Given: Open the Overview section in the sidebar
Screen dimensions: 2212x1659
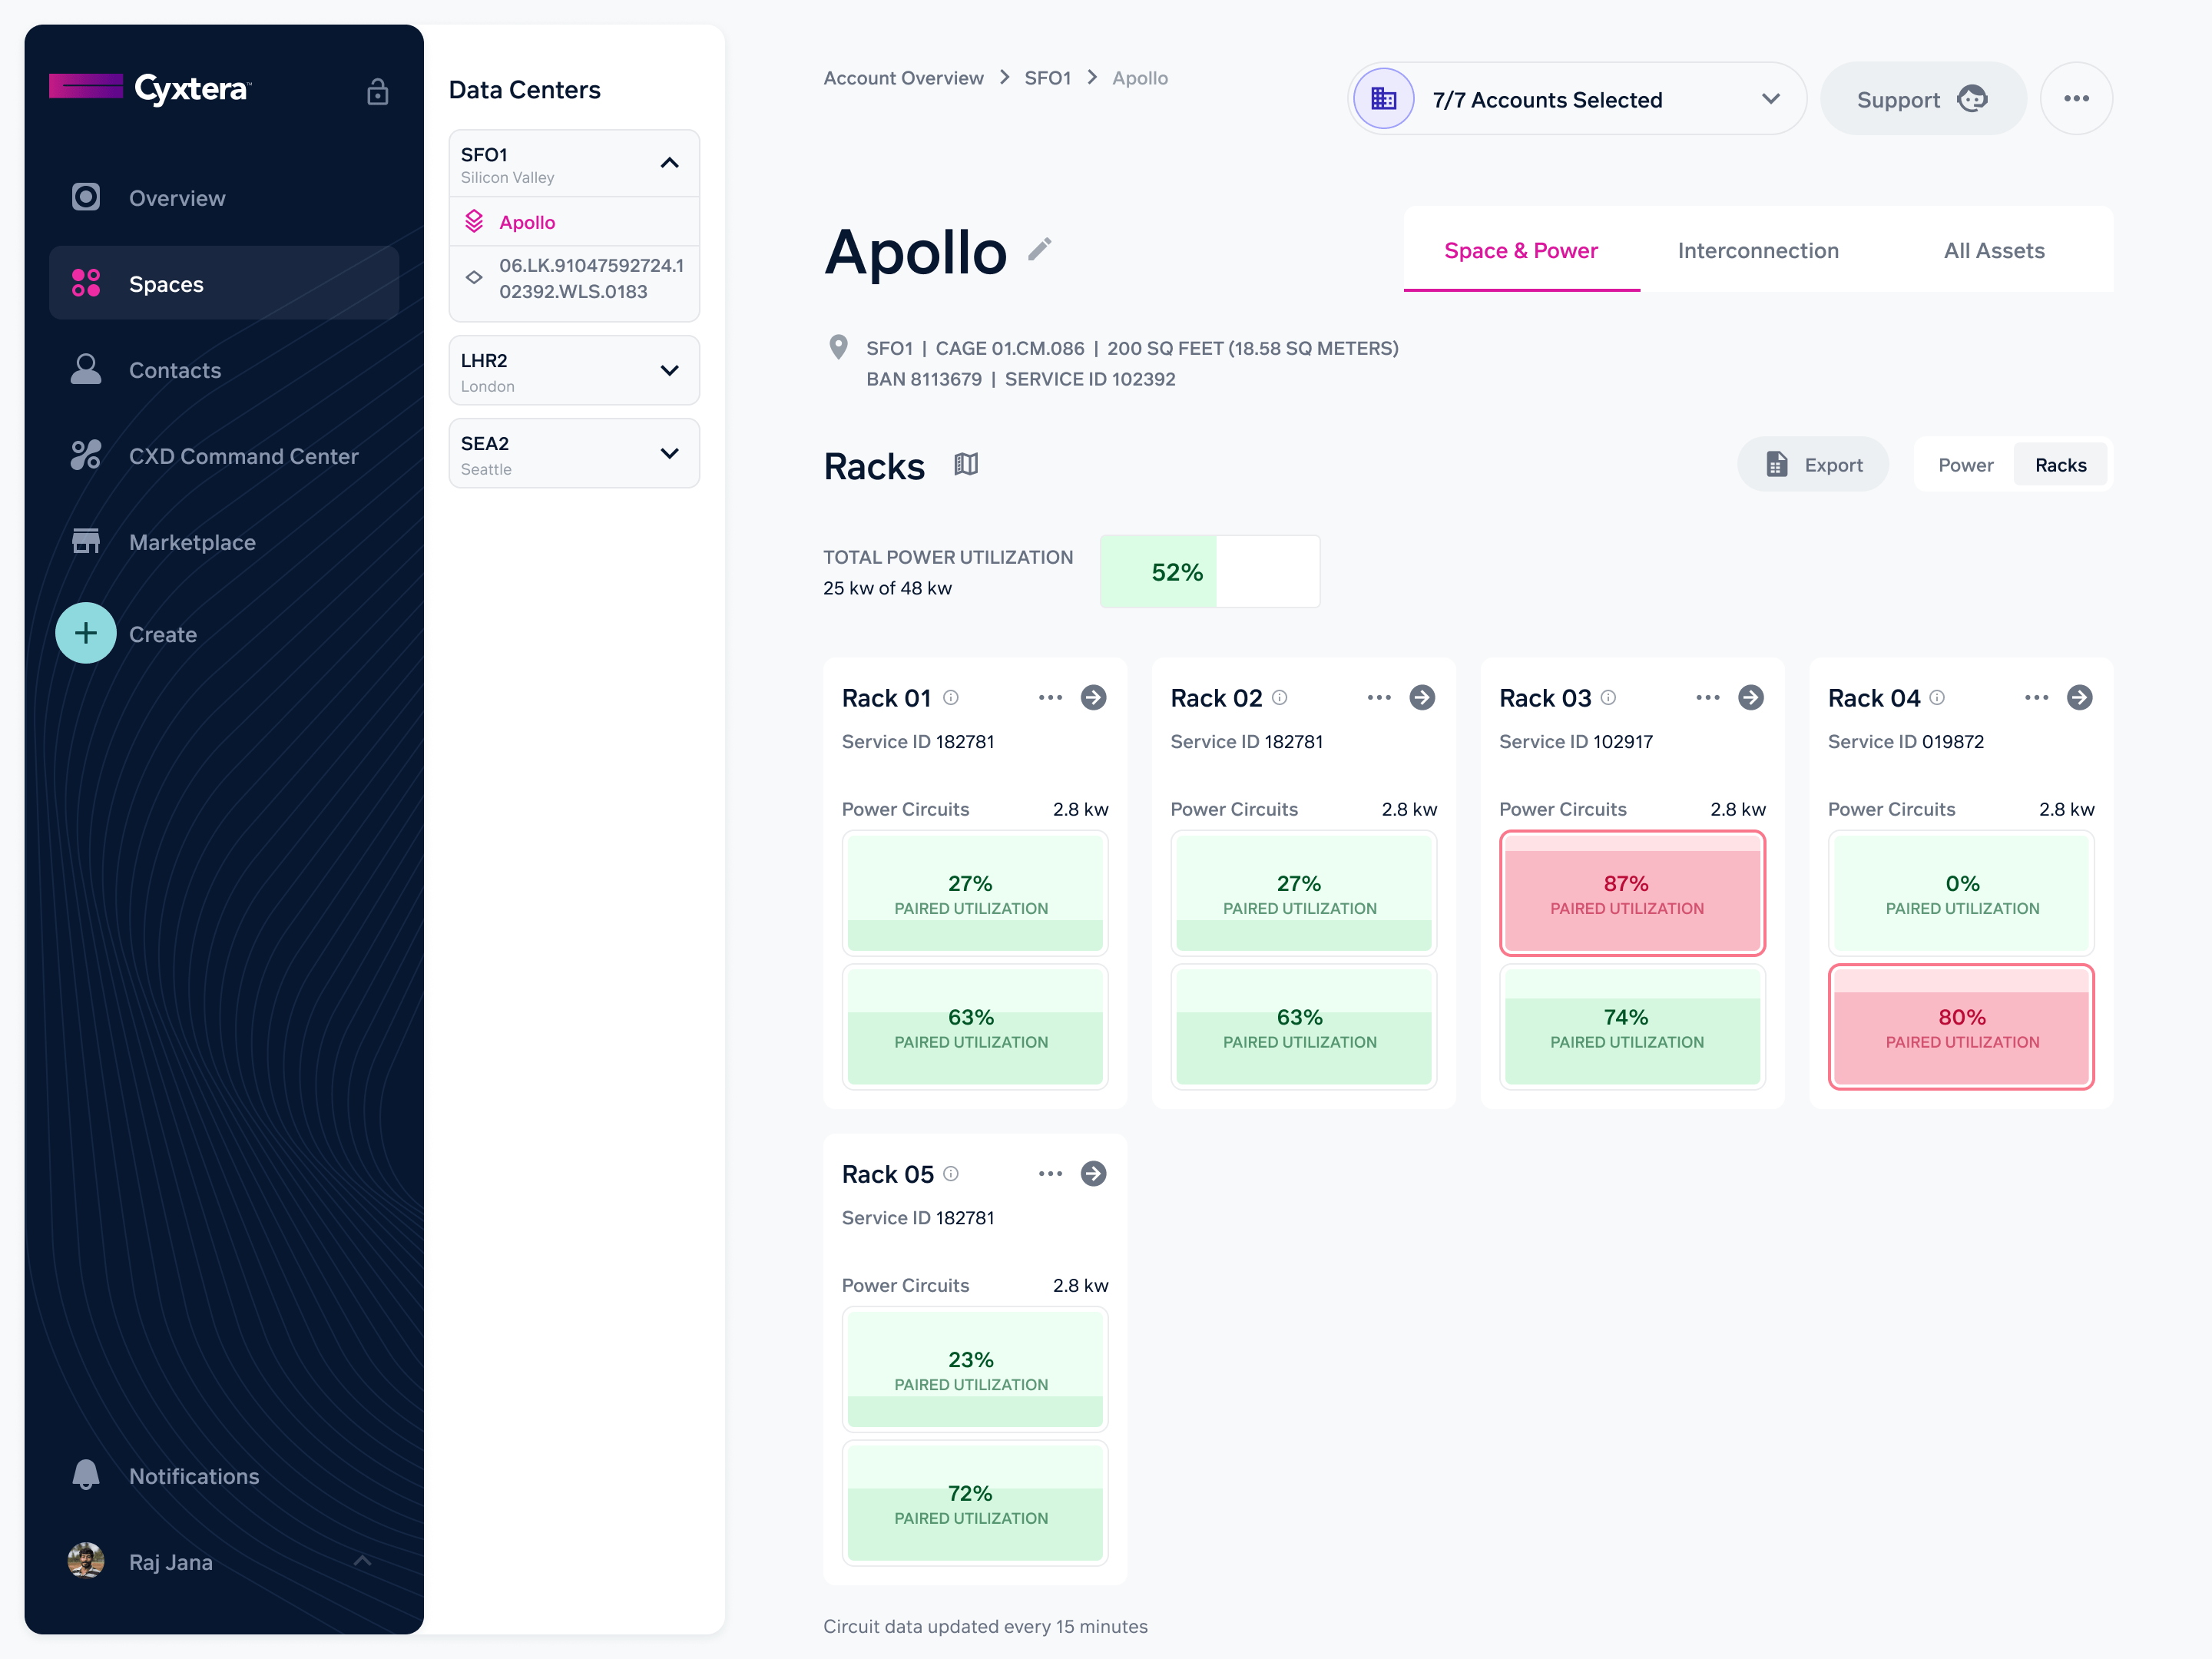Looking at the screenshot, I should 224,198.
